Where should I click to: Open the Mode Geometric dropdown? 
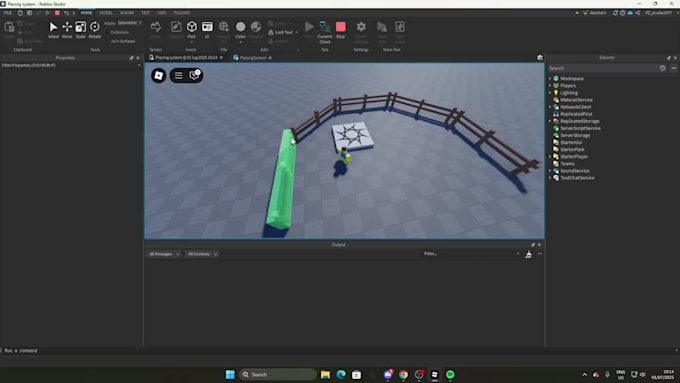tap(129, 23)
